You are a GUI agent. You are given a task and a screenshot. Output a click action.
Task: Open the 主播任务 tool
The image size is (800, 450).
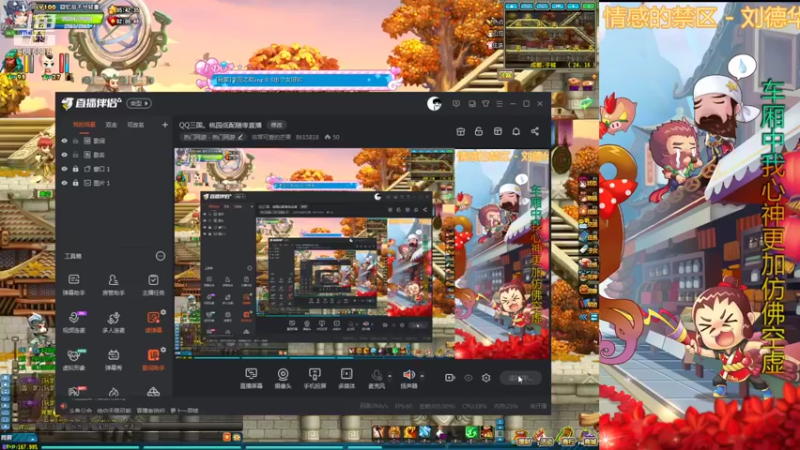[153, 284]
